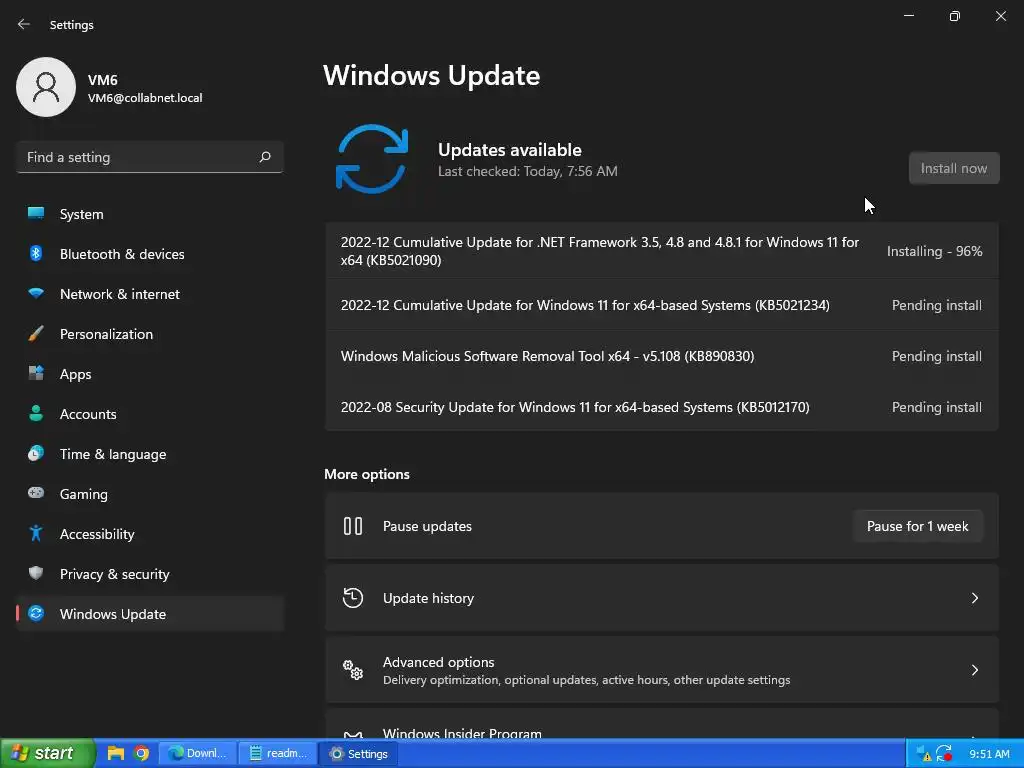
Task: Go back using the Settings back arrow
Action: (x=24, y=24)
